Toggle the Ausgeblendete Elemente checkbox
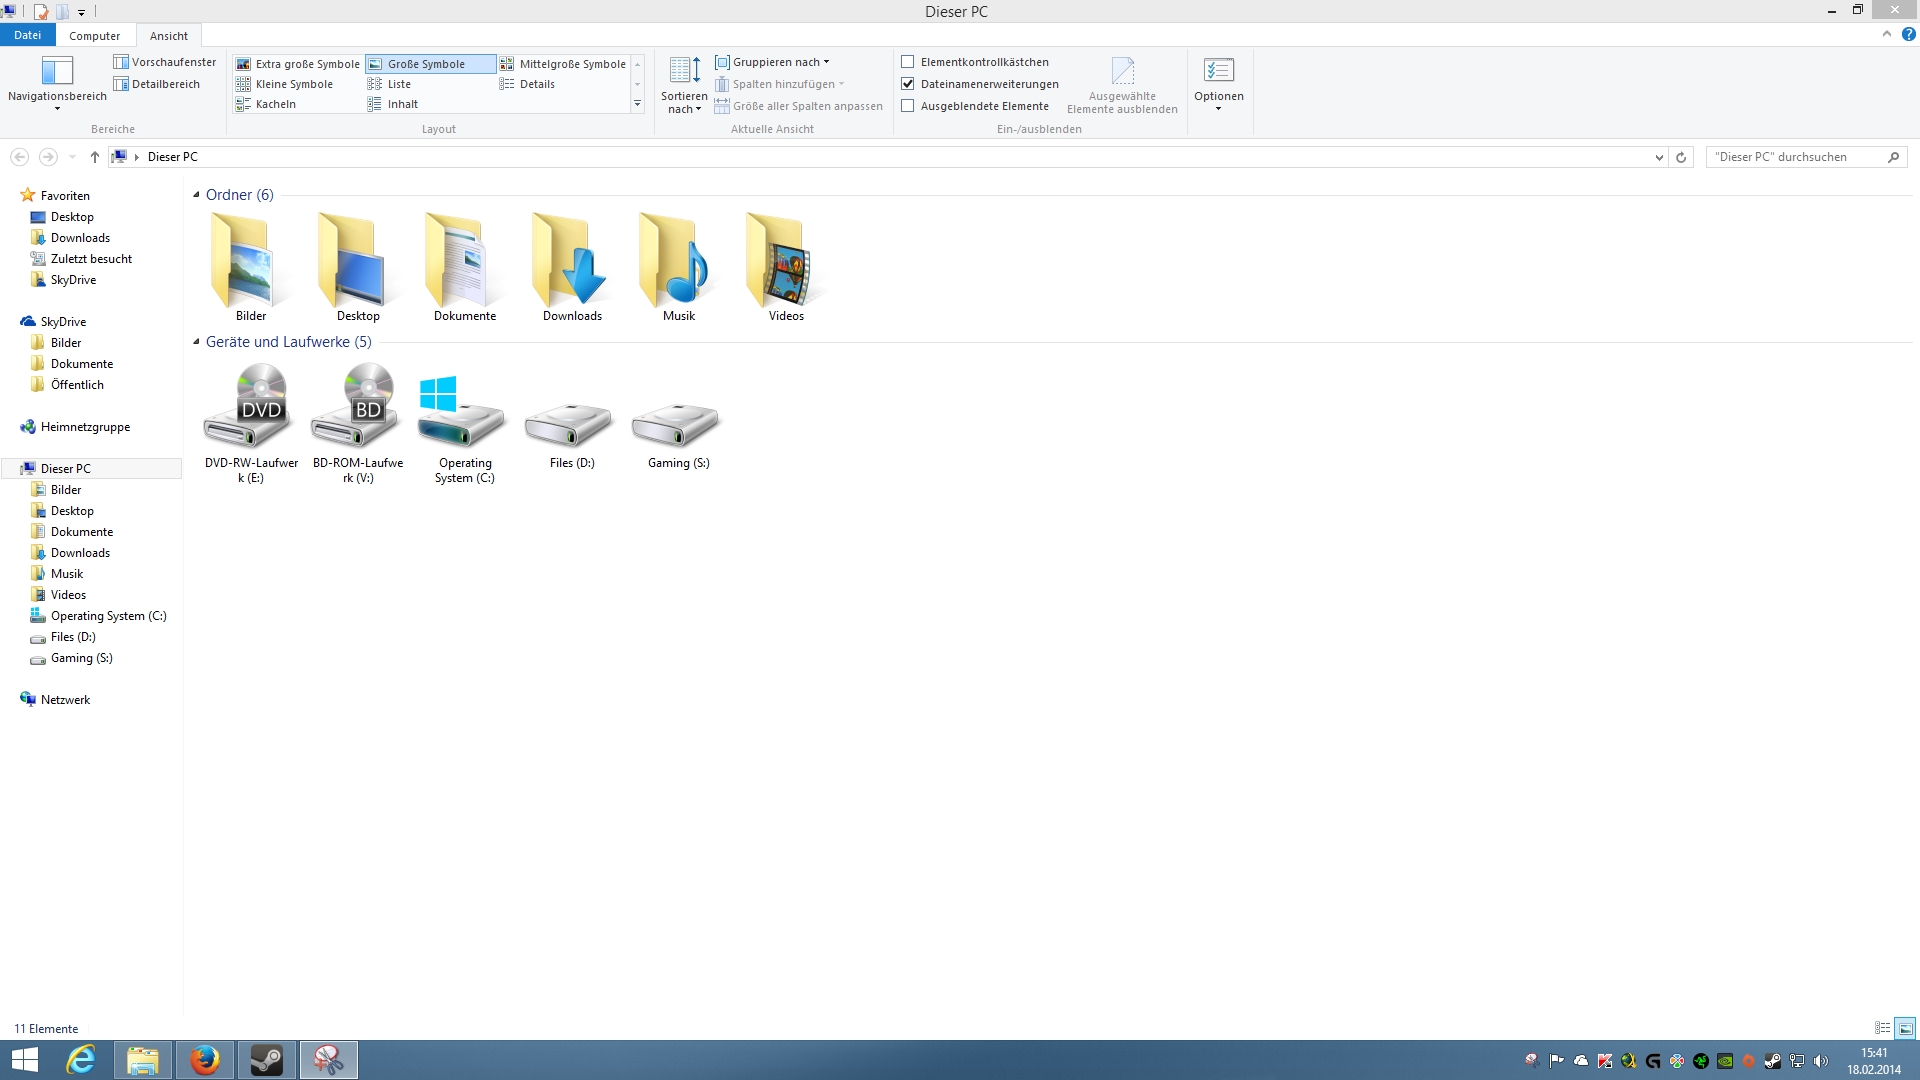 coord(908,106)
